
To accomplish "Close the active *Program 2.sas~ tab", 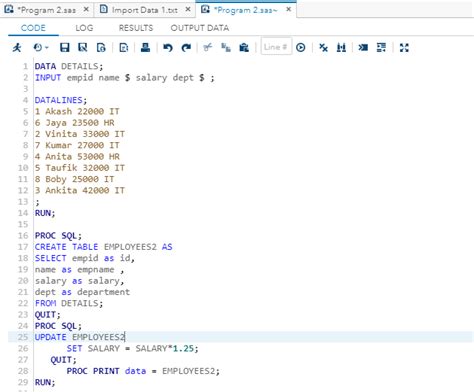I will click(x=289, y=10).
